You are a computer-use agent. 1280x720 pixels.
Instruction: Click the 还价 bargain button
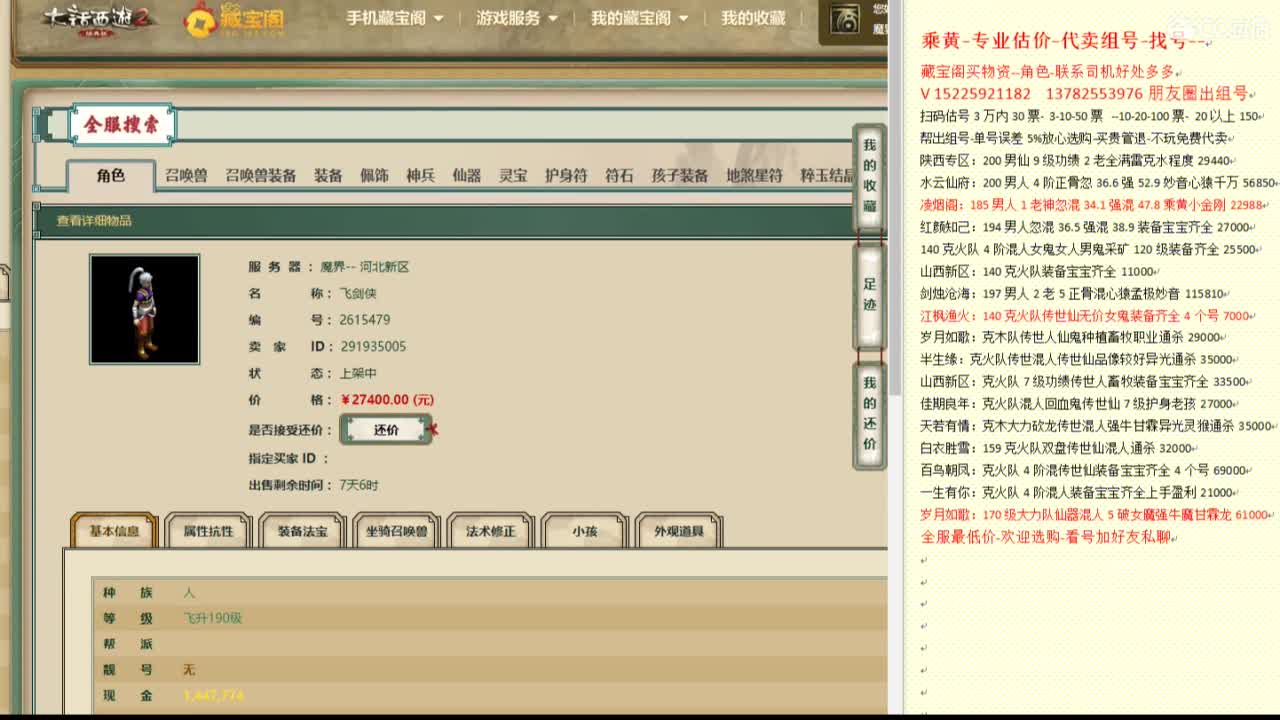pyautogui.click(x=386, y=429)
